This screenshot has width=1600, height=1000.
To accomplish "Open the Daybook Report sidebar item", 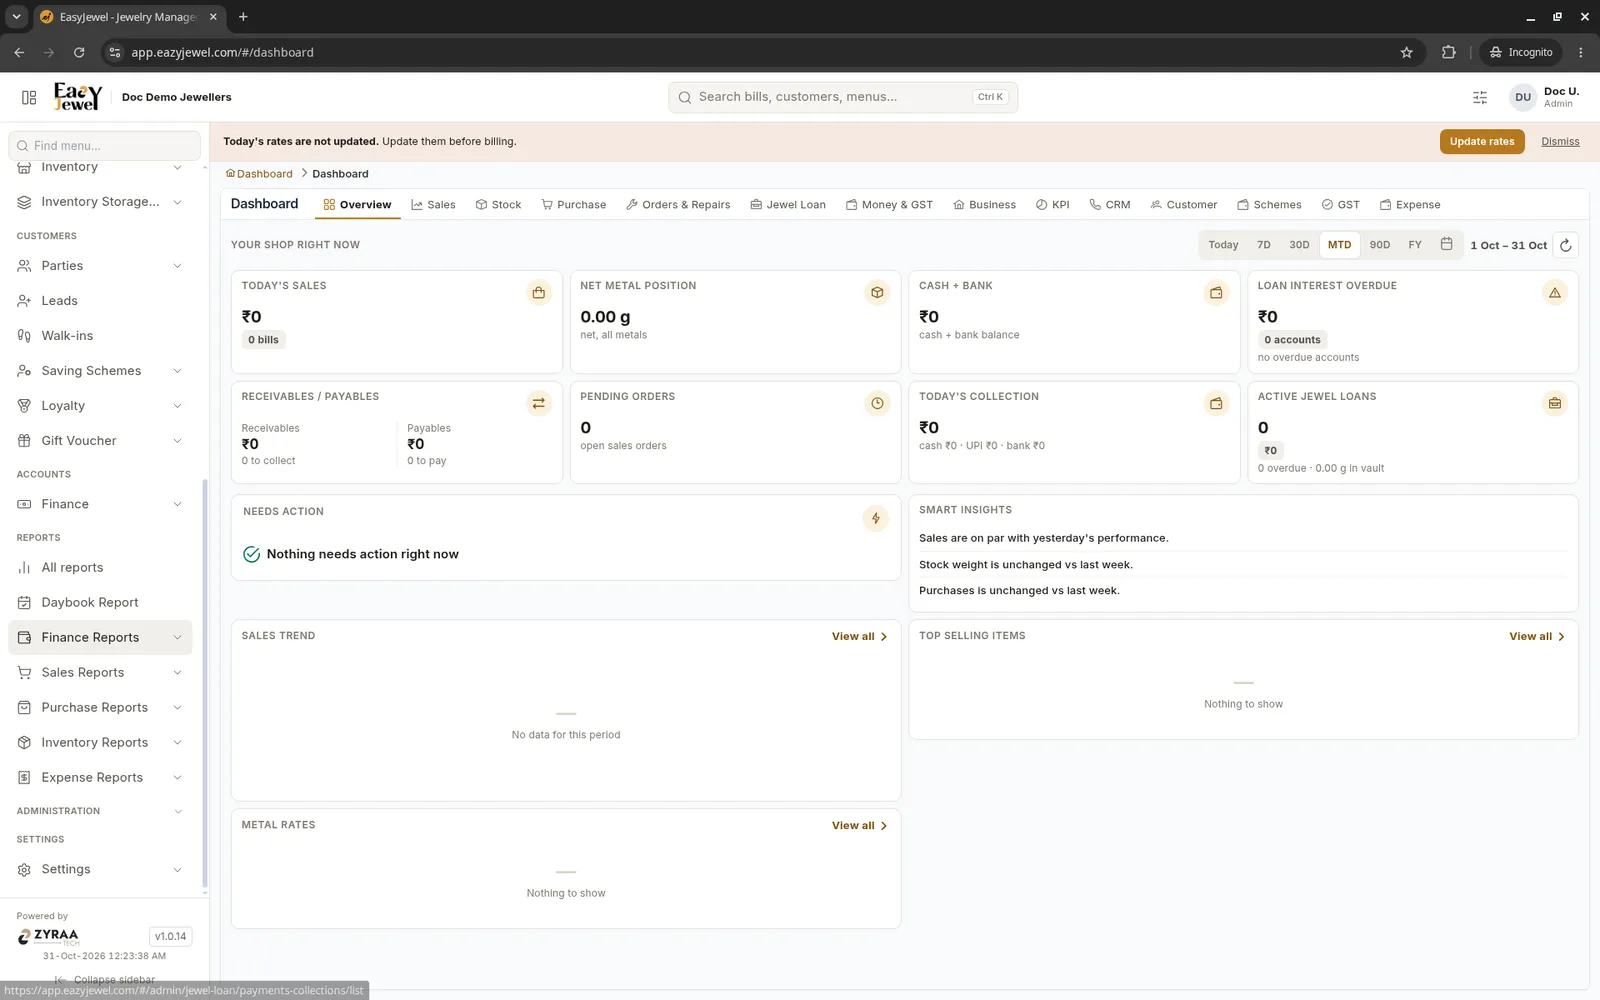I will (100, 602).
